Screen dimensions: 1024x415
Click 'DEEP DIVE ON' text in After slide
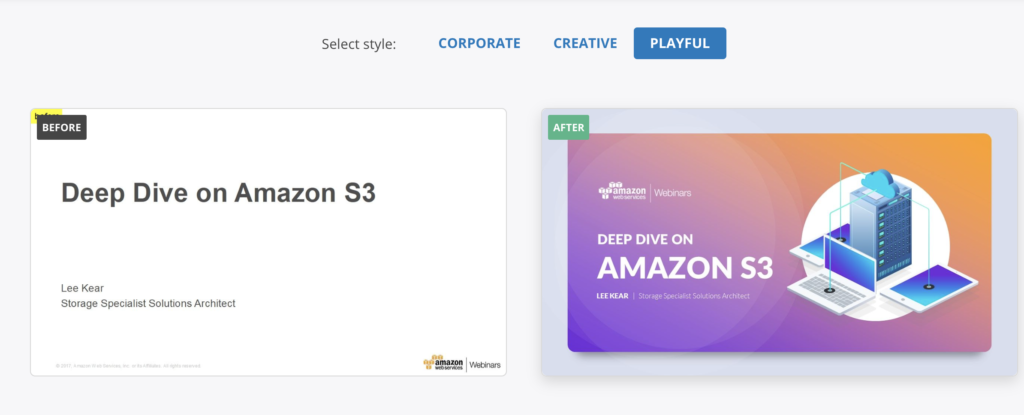pyautogui.click(x=645, y=239)
